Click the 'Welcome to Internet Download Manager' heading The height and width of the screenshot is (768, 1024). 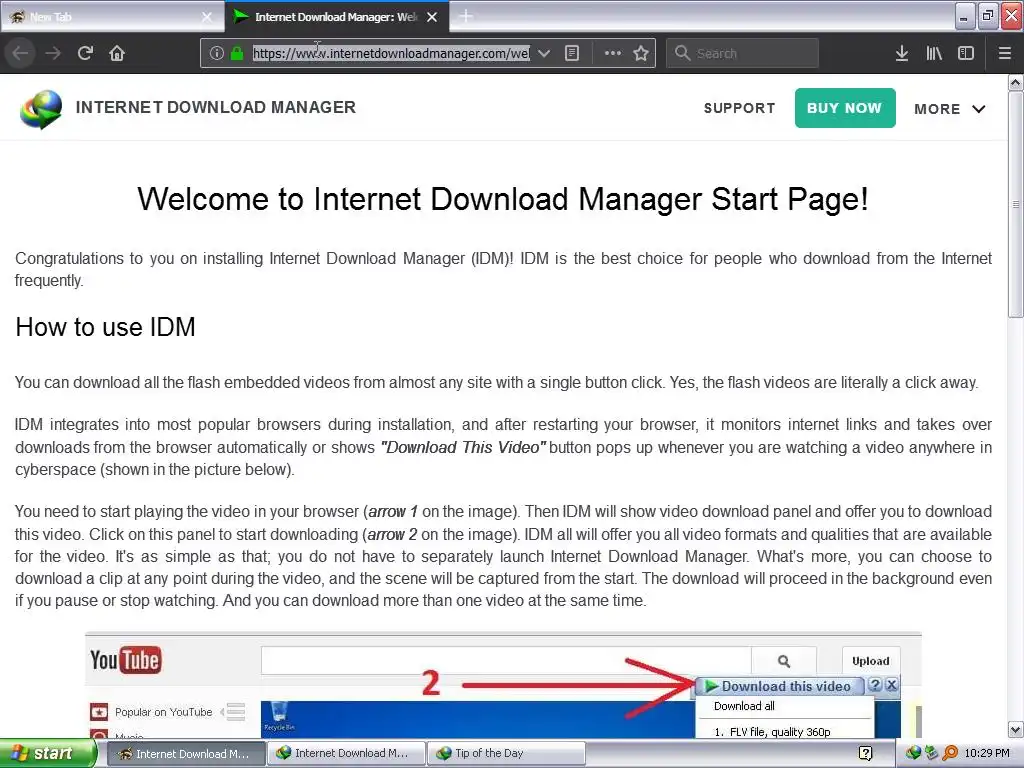[503, 199]
